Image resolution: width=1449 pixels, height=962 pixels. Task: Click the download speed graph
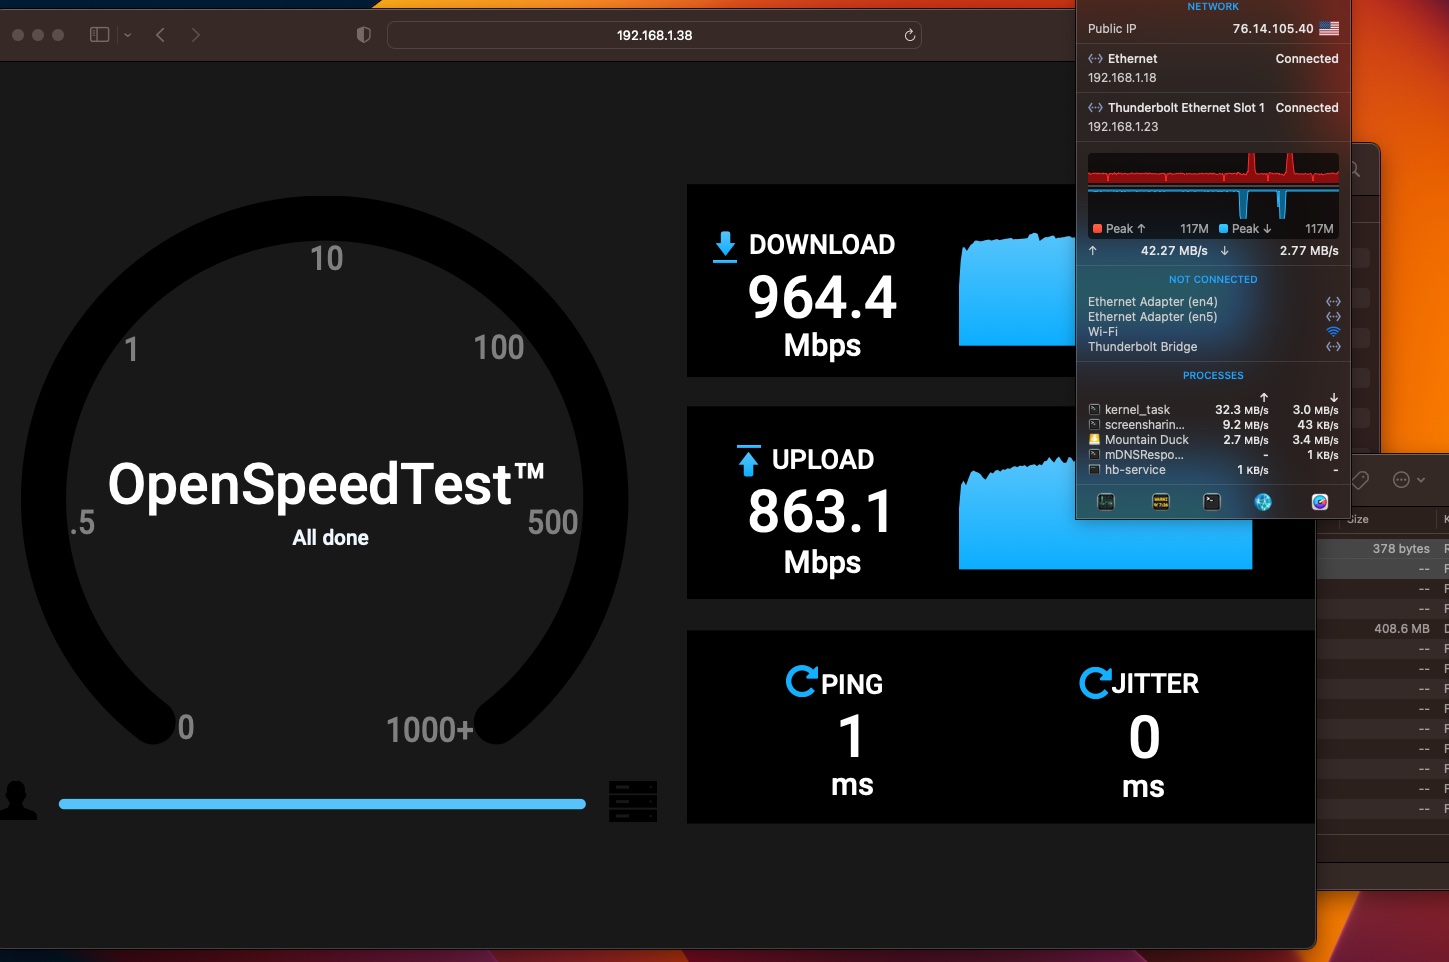click(1017, 290)
